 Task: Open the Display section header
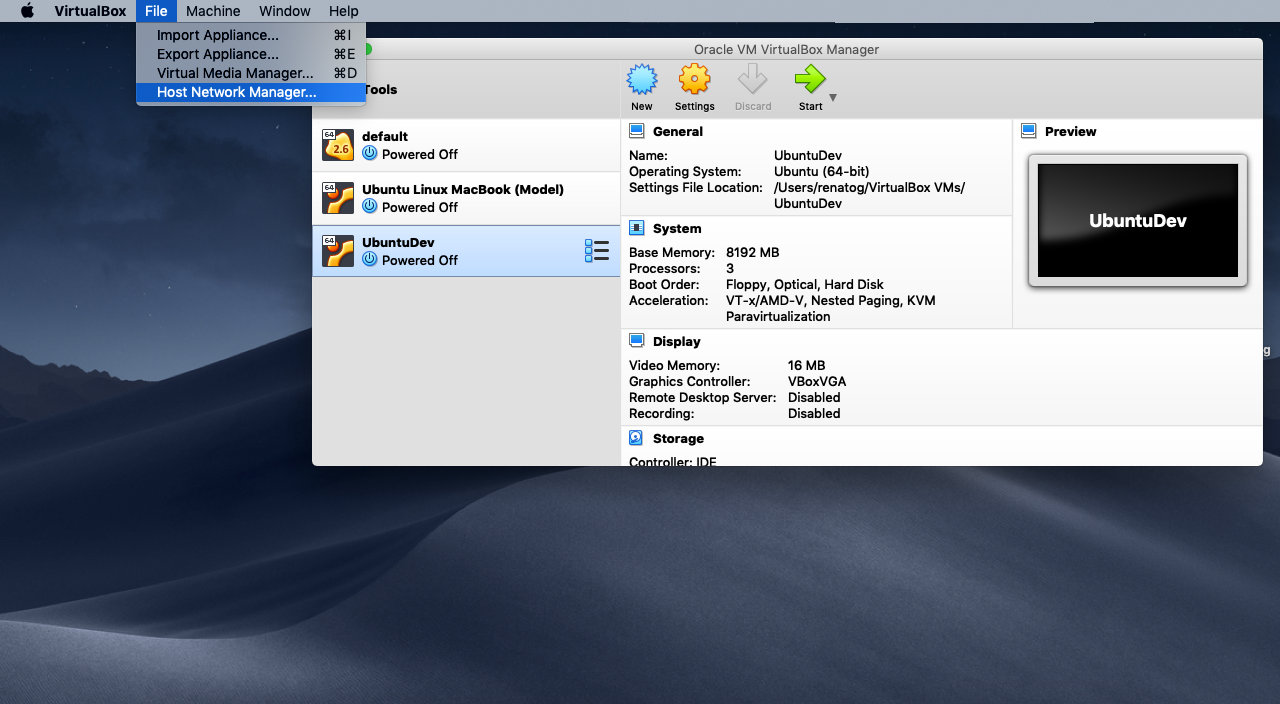676,341
